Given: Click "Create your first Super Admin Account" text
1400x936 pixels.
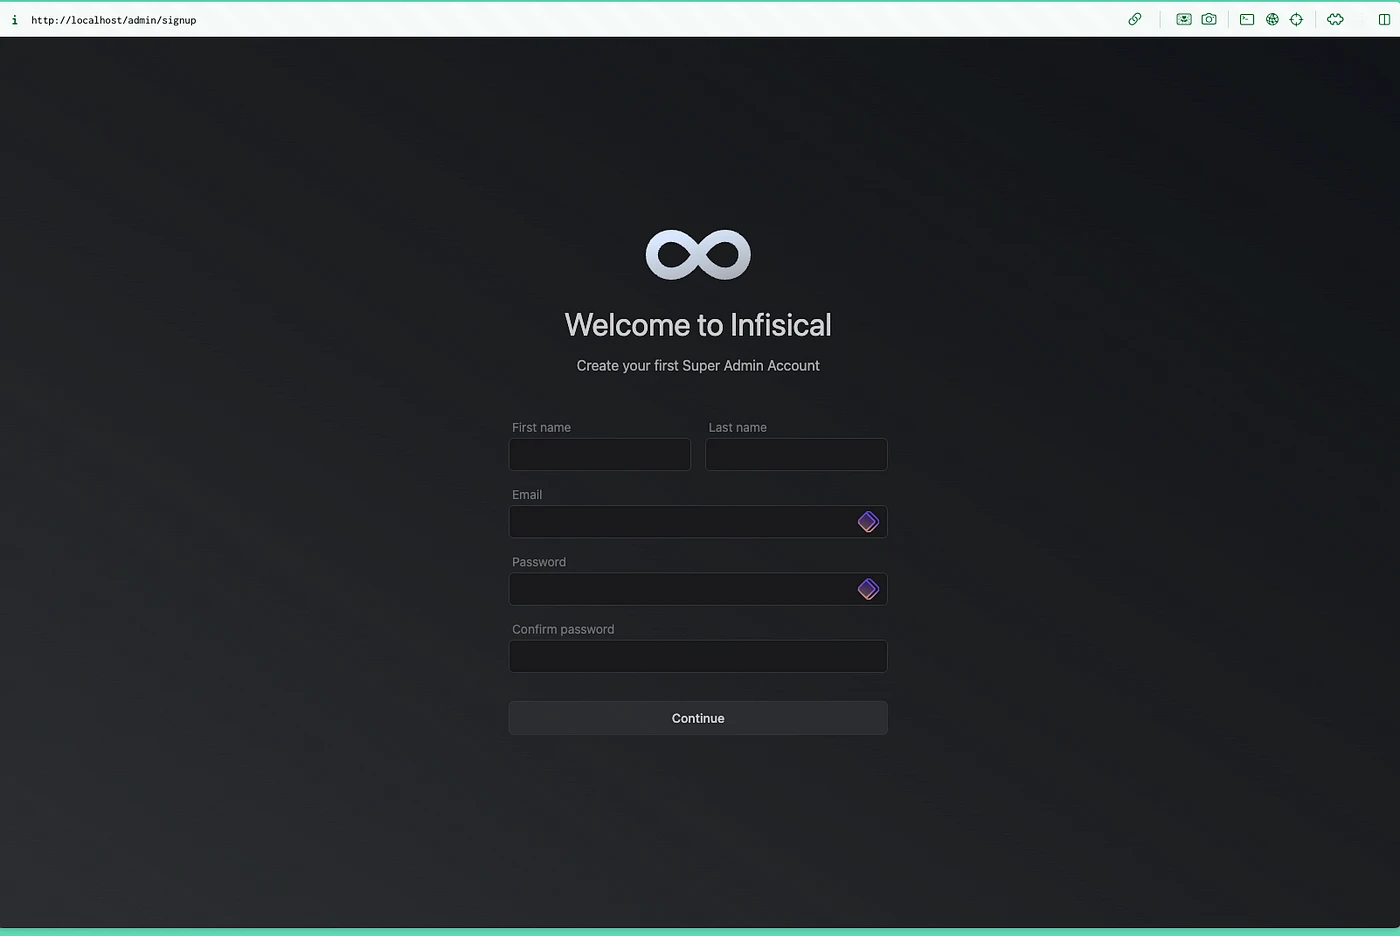Looking at the screenshot, I should click(x=698, y=366).
